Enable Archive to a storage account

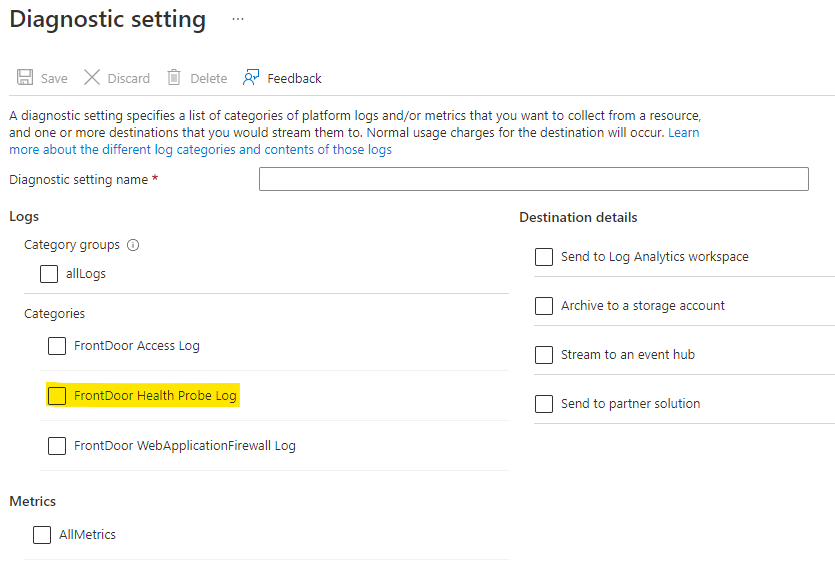pyautogui.click(x=543, y=306)
